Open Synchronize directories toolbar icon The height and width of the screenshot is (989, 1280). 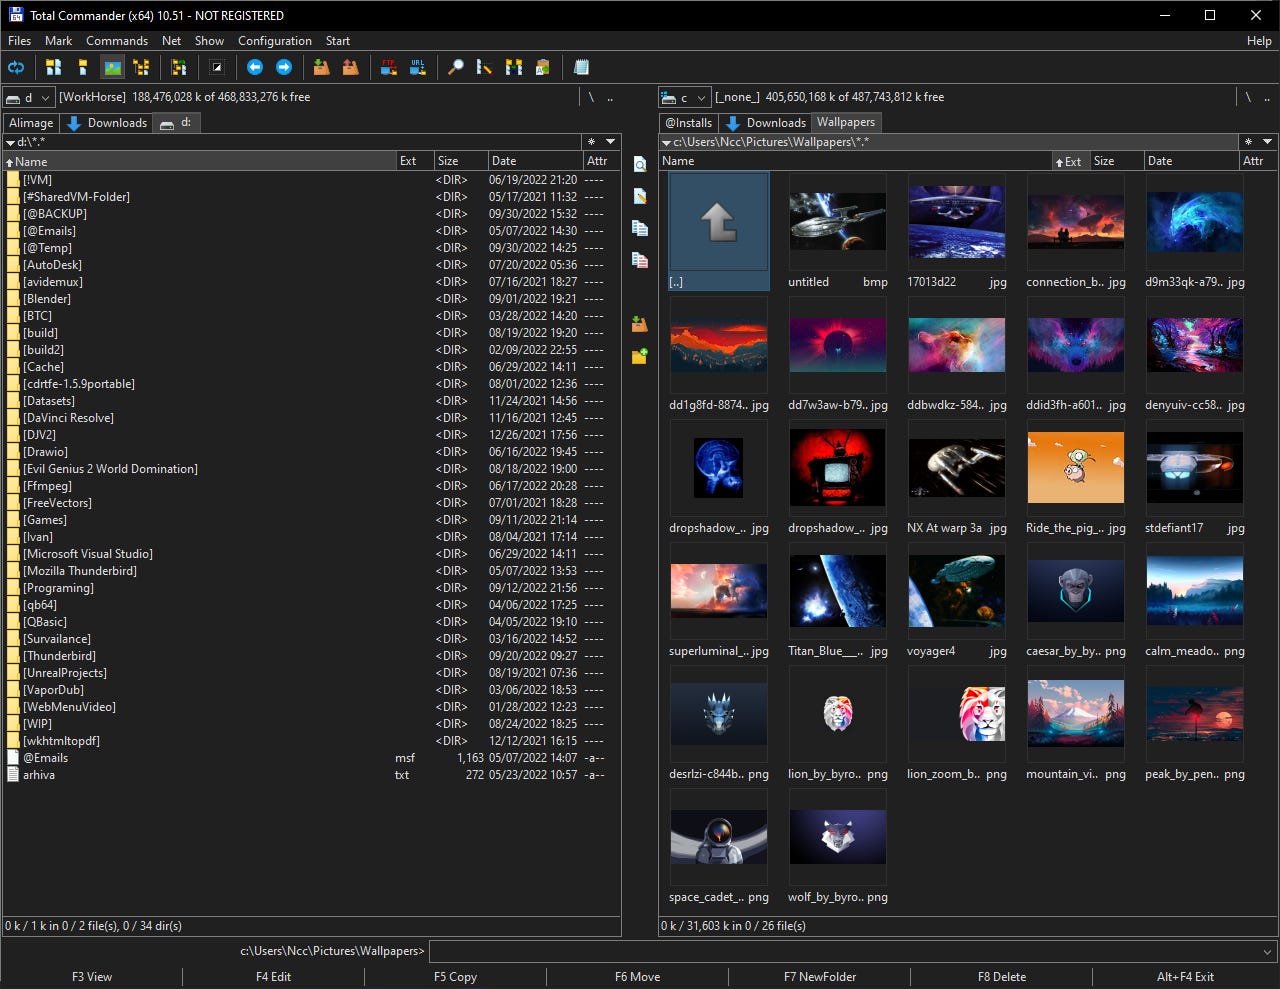(514, 67)
